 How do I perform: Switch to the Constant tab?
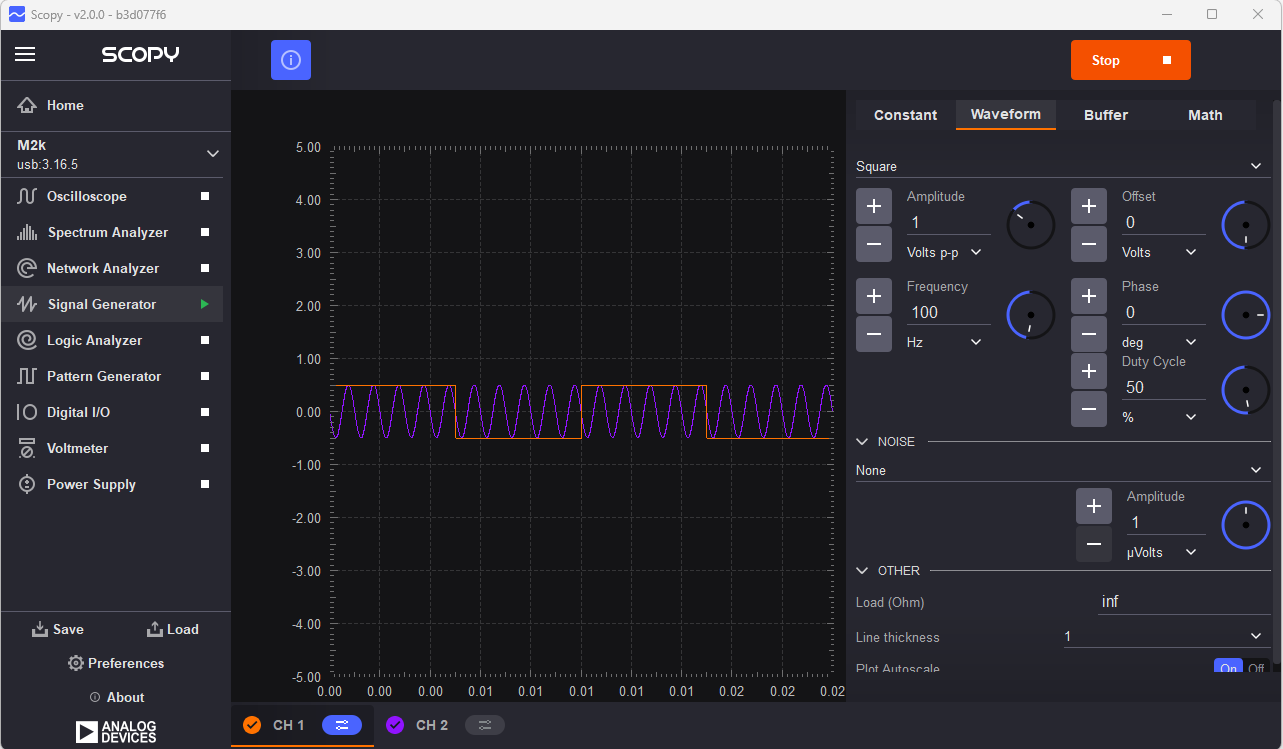tap(906, 115)
